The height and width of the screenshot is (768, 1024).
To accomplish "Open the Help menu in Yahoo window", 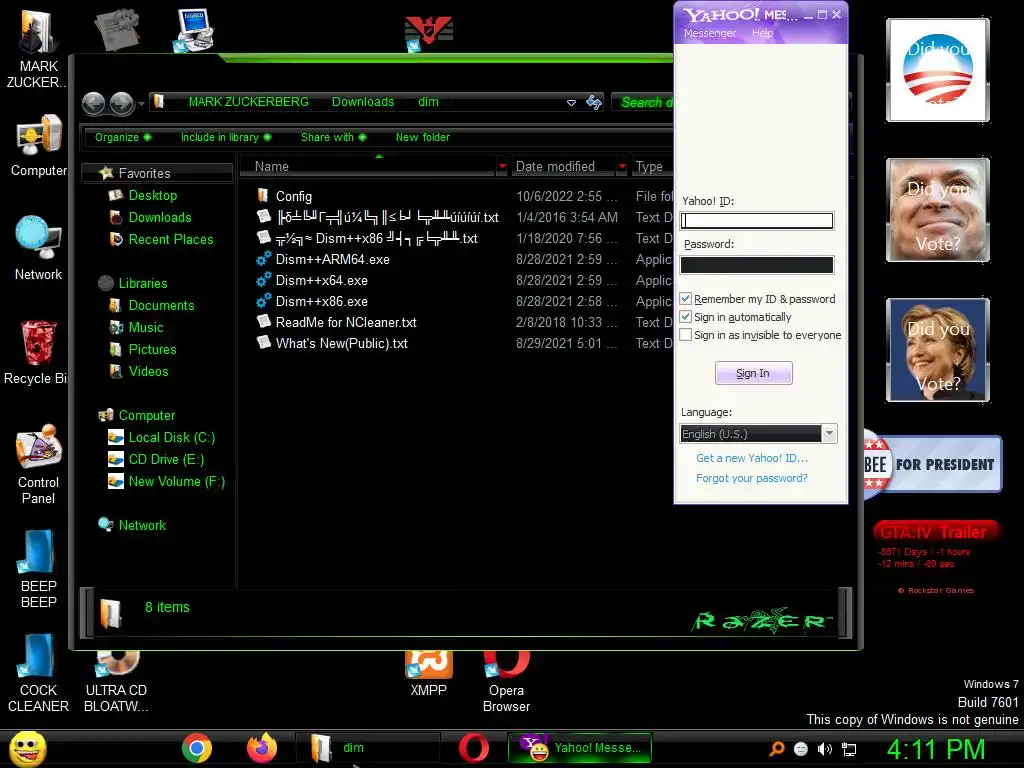I will pos(762,33).
